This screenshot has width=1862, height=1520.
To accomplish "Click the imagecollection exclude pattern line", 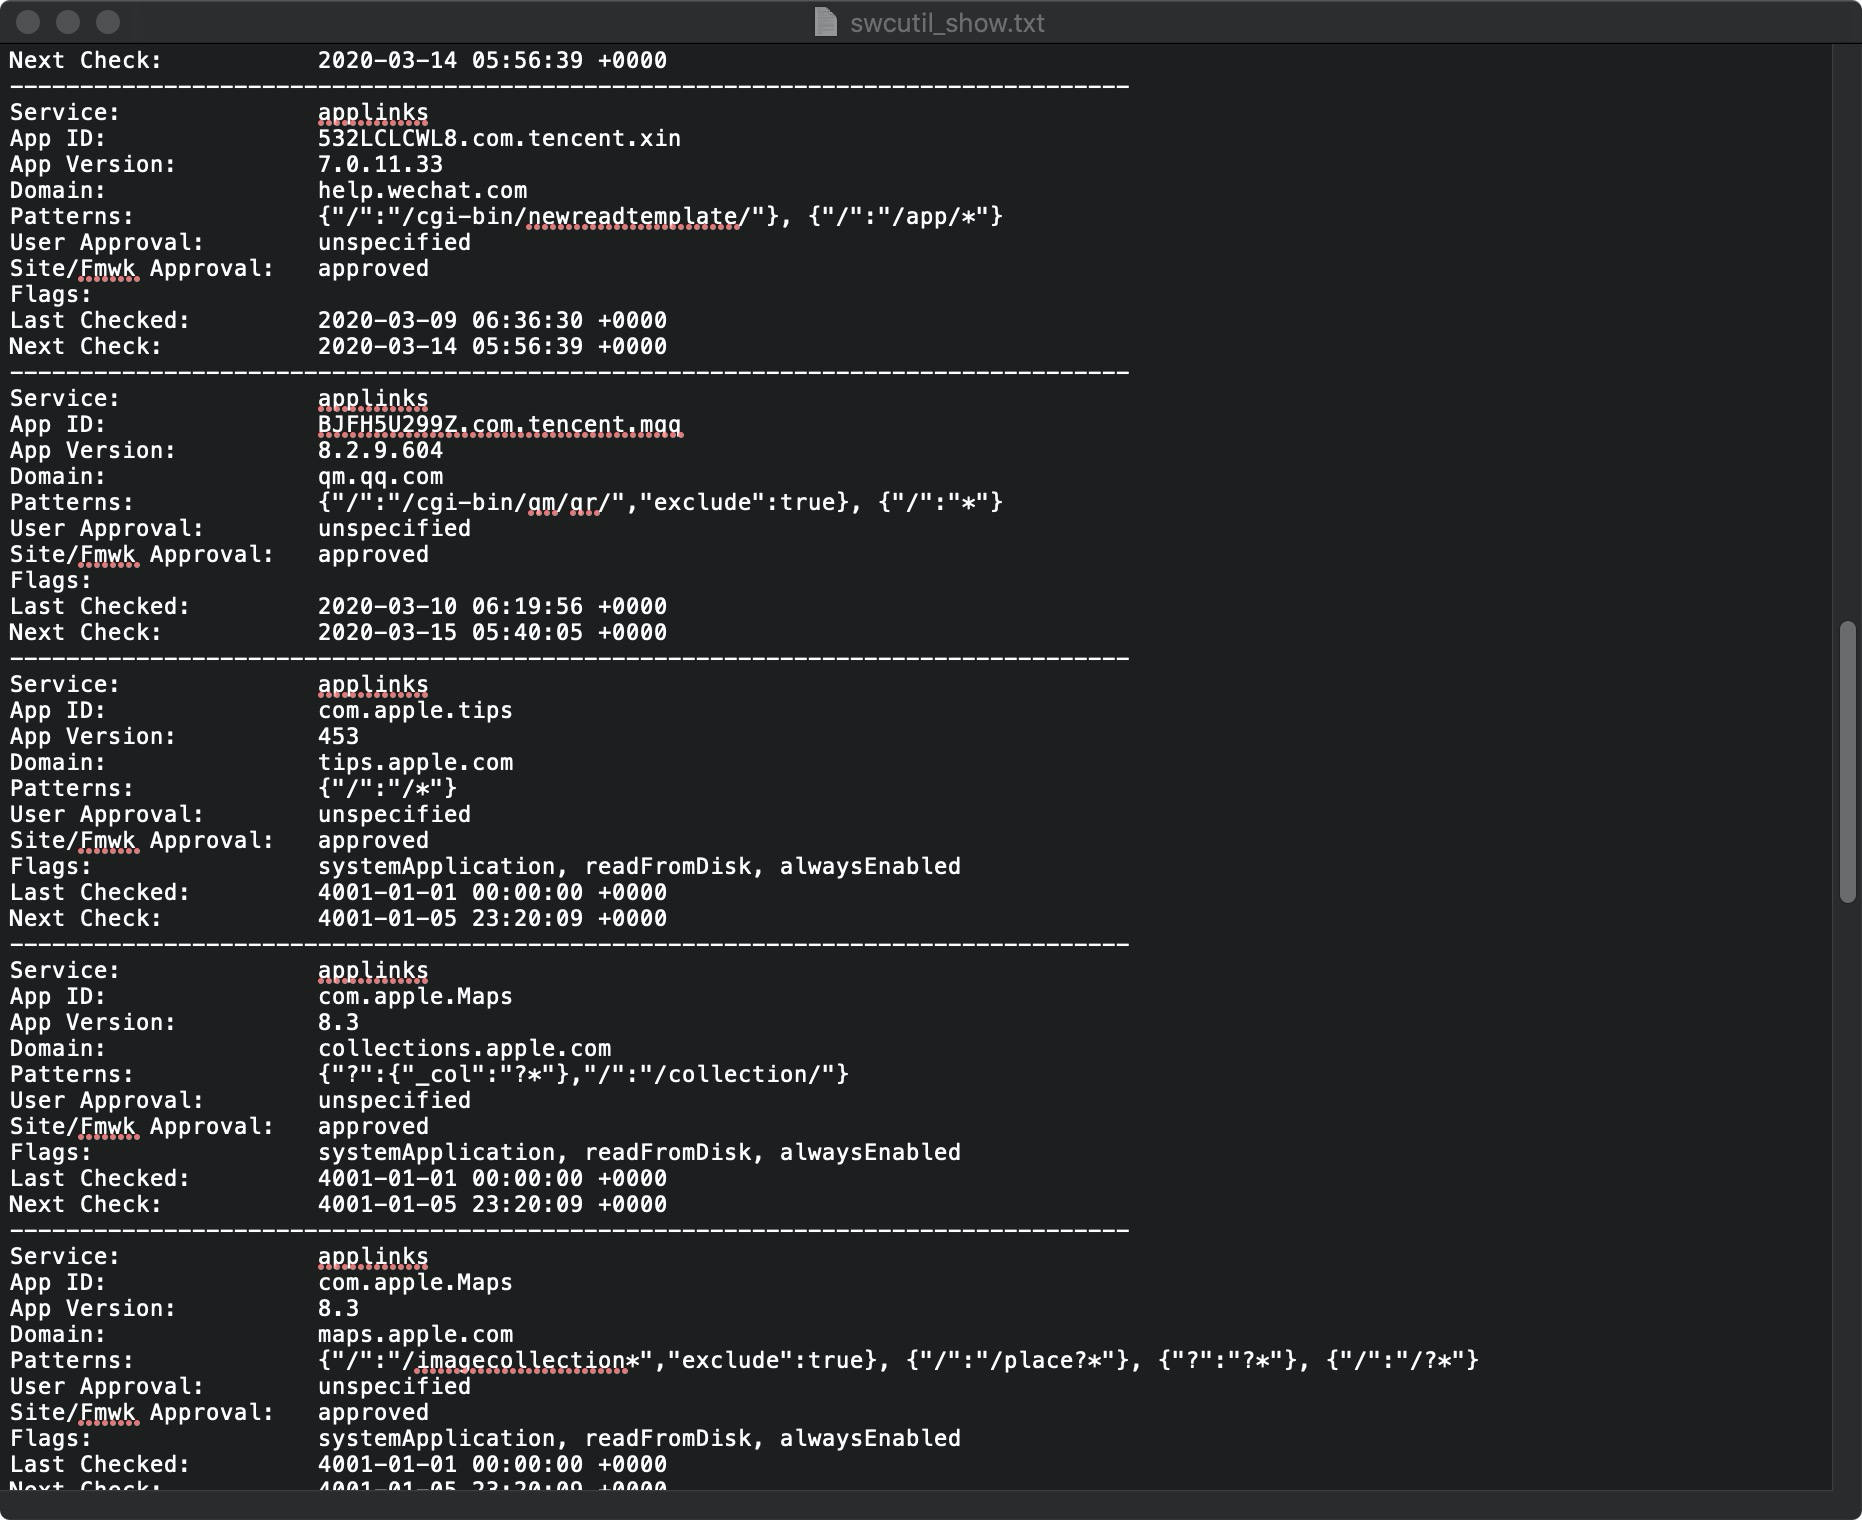I will pos(898,1360).
